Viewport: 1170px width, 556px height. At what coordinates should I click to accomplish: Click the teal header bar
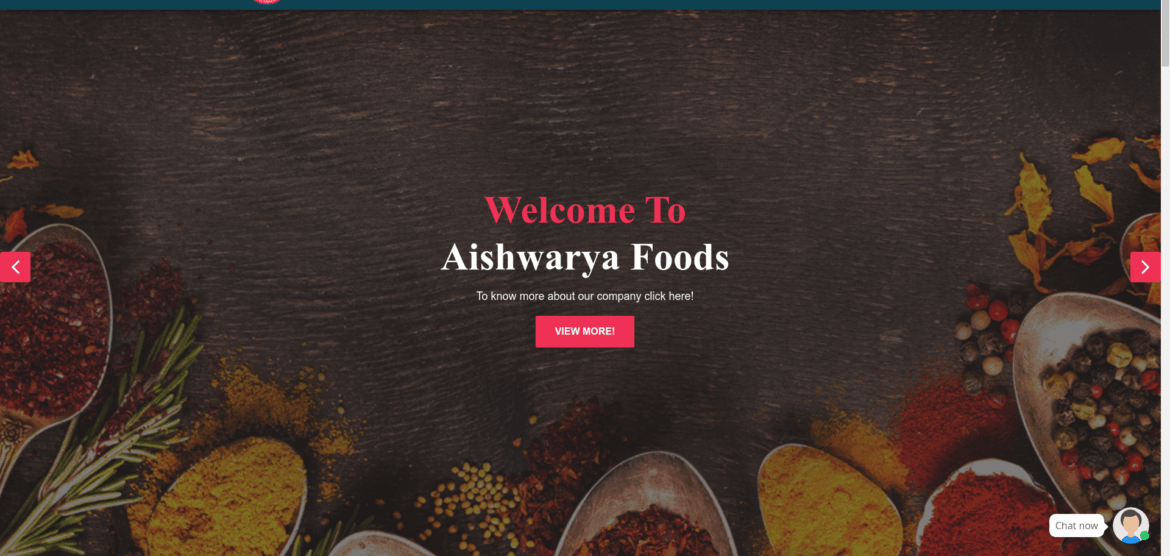pyautogui.click(x=582, y=4)
